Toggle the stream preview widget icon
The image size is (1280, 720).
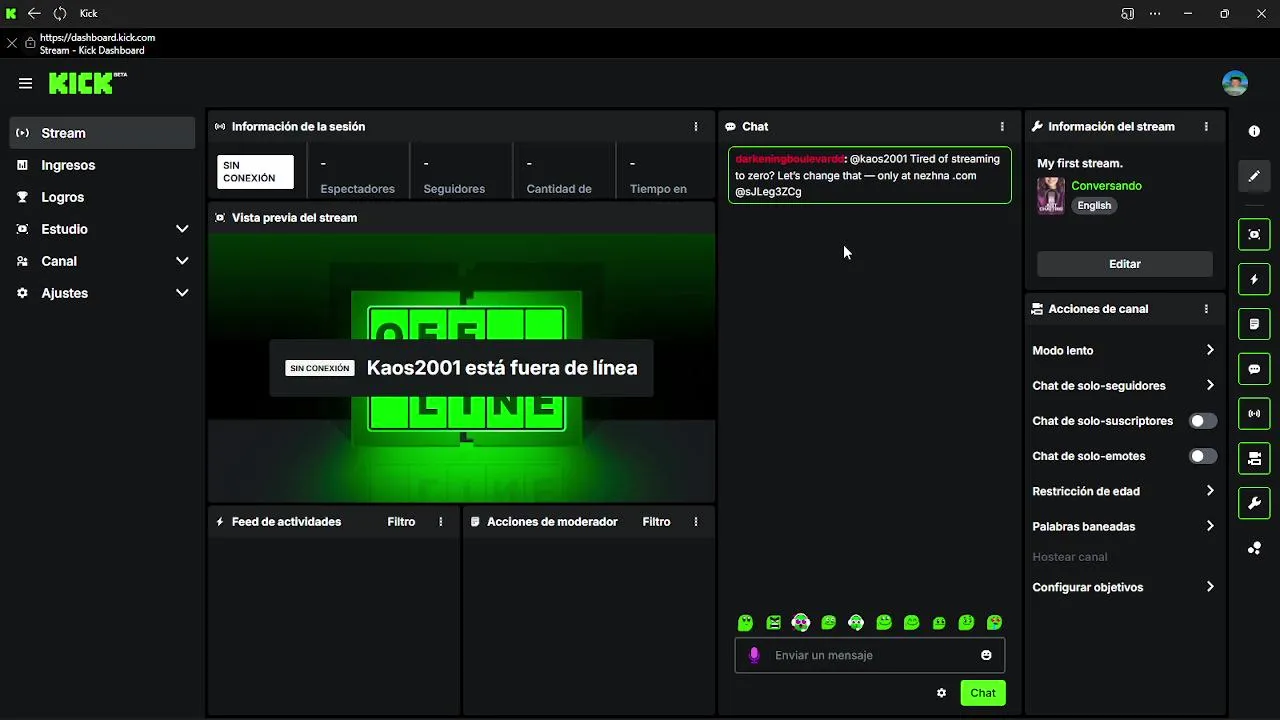click(x=1254, y=234)
